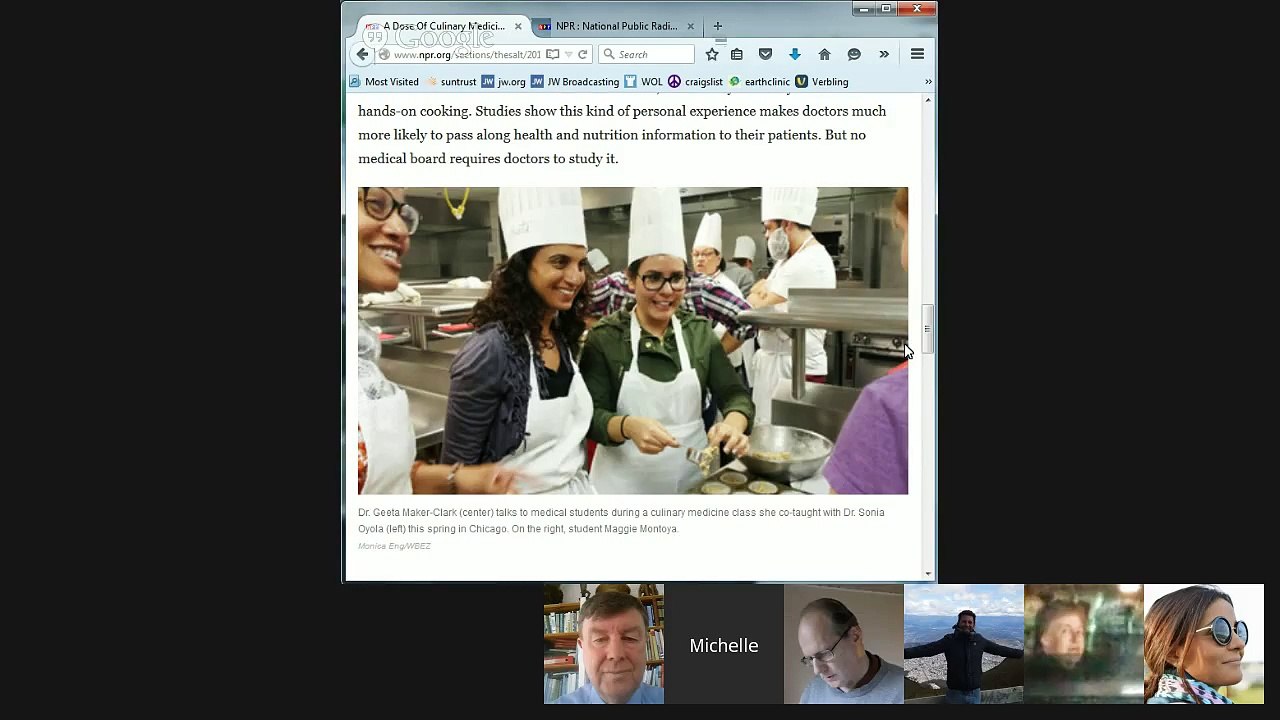Maximize the Firefox window
1280x720 pixels.
pos(885,9)
